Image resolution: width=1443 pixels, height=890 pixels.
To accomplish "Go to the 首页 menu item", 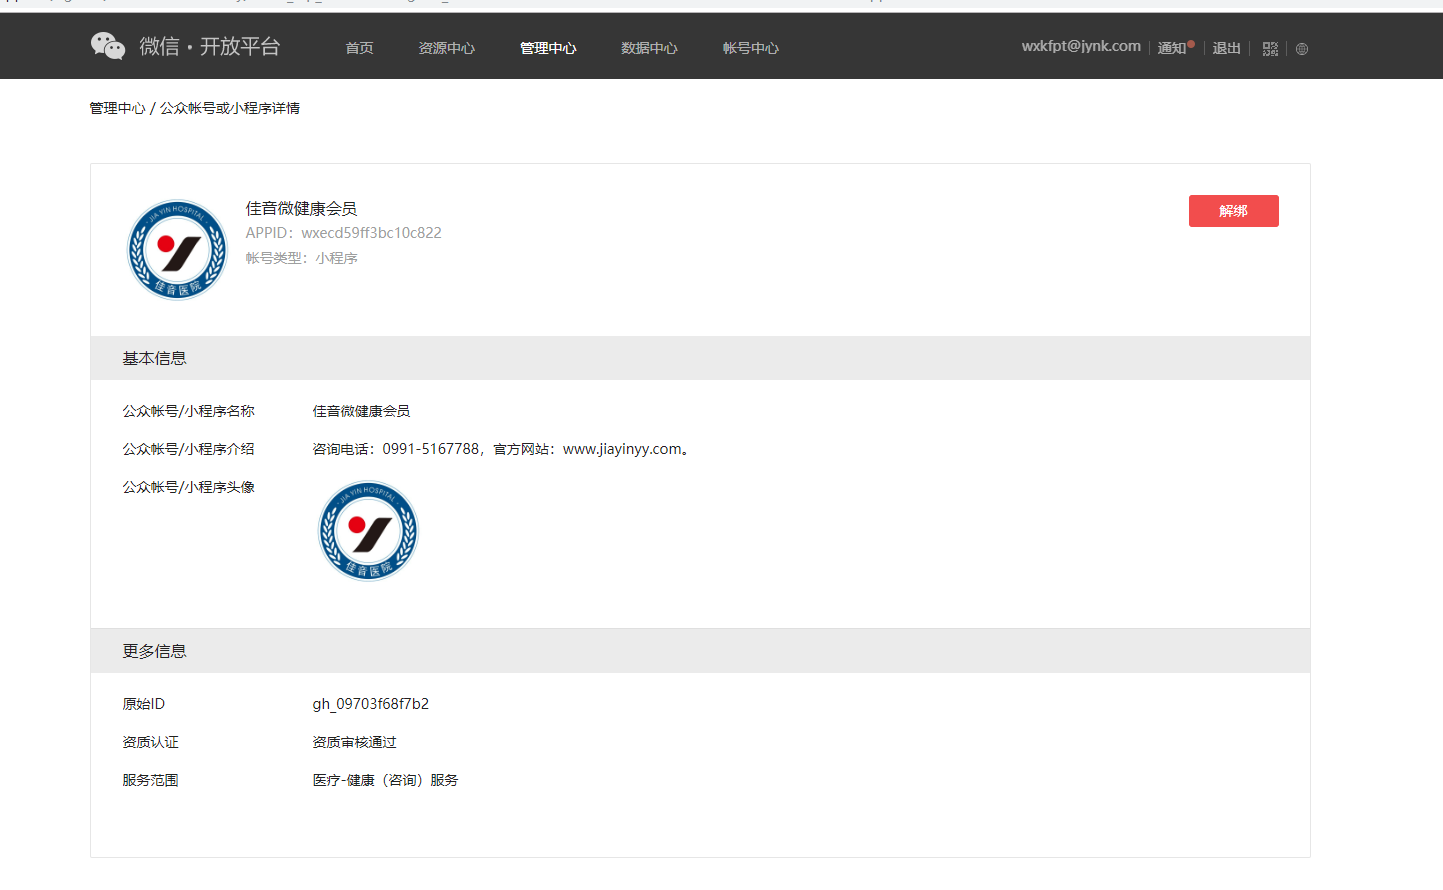I will [359, 48].
